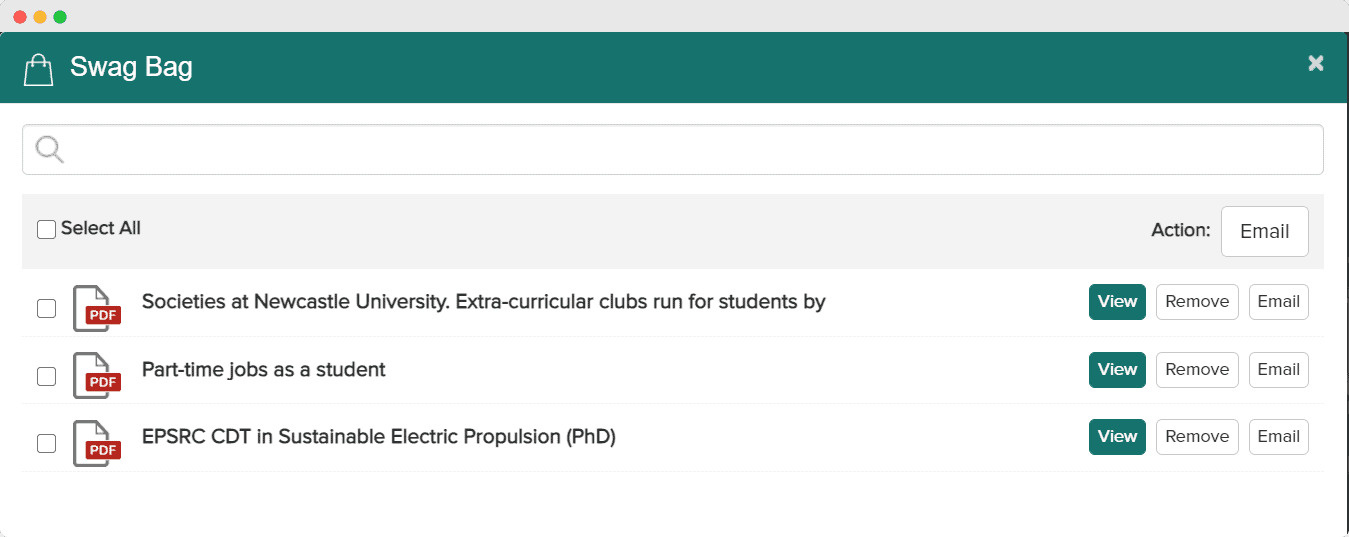View the Societies at Newcastle University PDF

(x=1117, y=302)
